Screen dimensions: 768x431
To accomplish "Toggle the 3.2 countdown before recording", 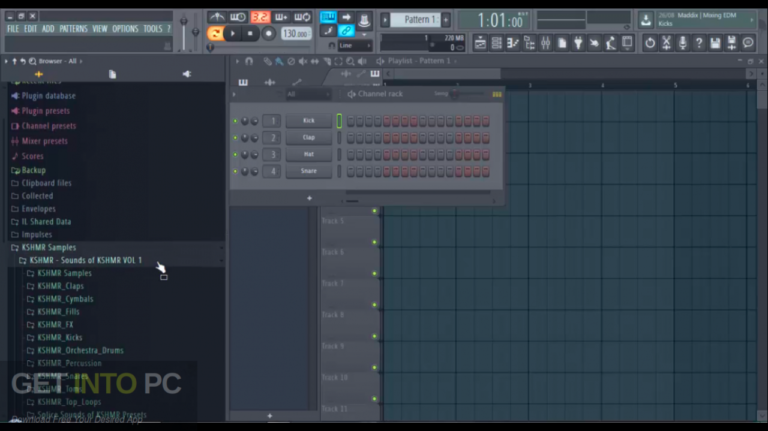I will (260, 17).
